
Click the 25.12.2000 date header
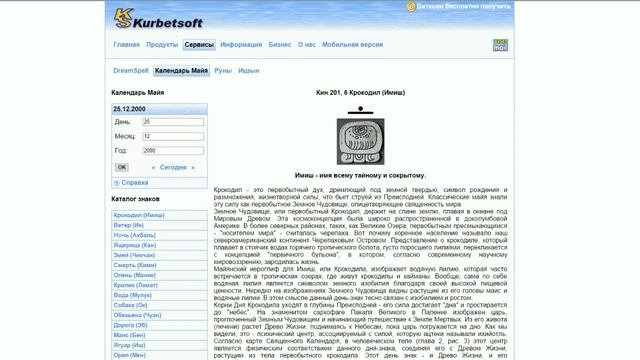[160, 109]
